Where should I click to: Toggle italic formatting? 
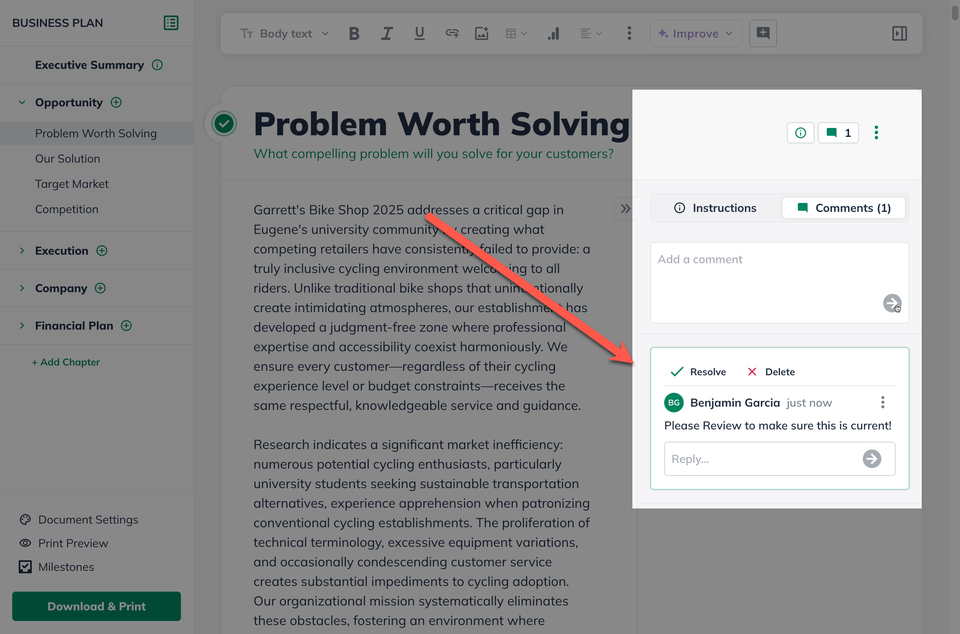click(386, 34)
